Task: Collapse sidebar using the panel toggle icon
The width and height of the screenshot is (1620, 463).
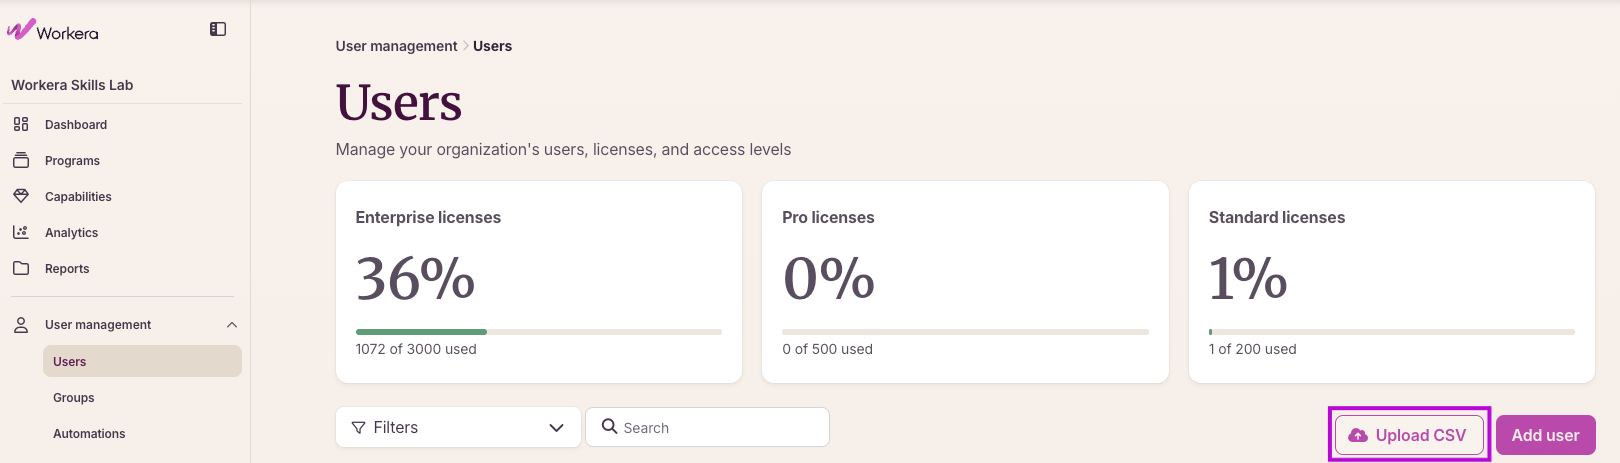Action: coord(218,29)
